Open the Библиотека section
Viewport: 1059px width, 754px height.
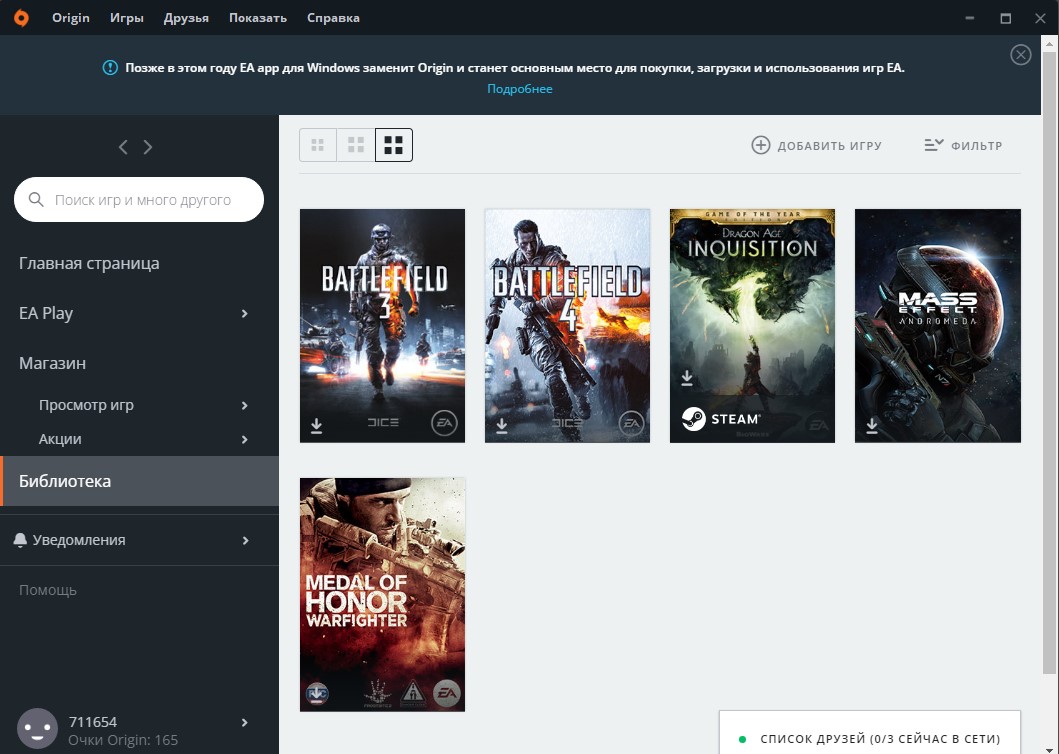(139, 481)
